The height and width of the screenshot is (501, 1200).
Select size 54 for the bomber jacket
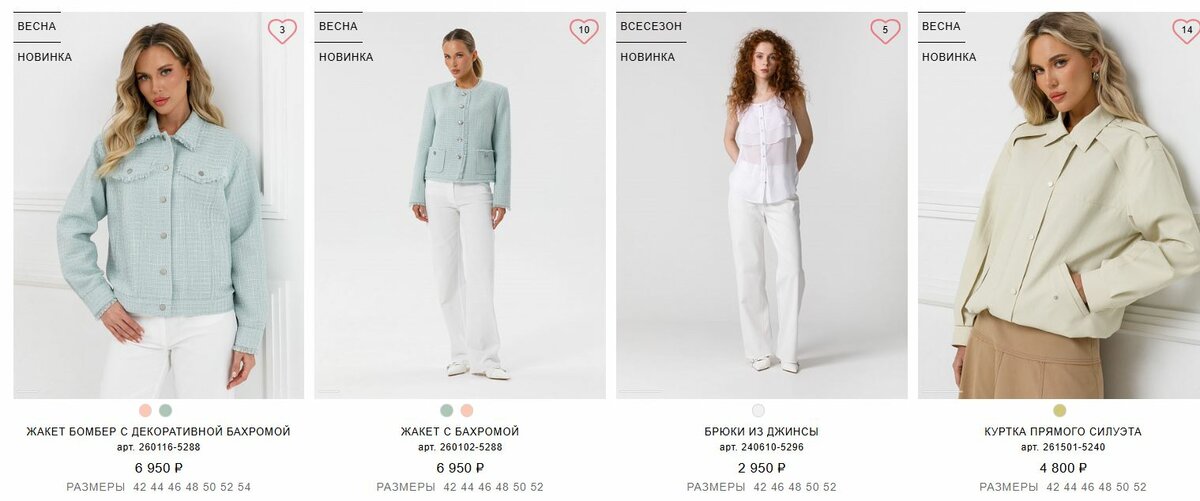click(244, 488)
